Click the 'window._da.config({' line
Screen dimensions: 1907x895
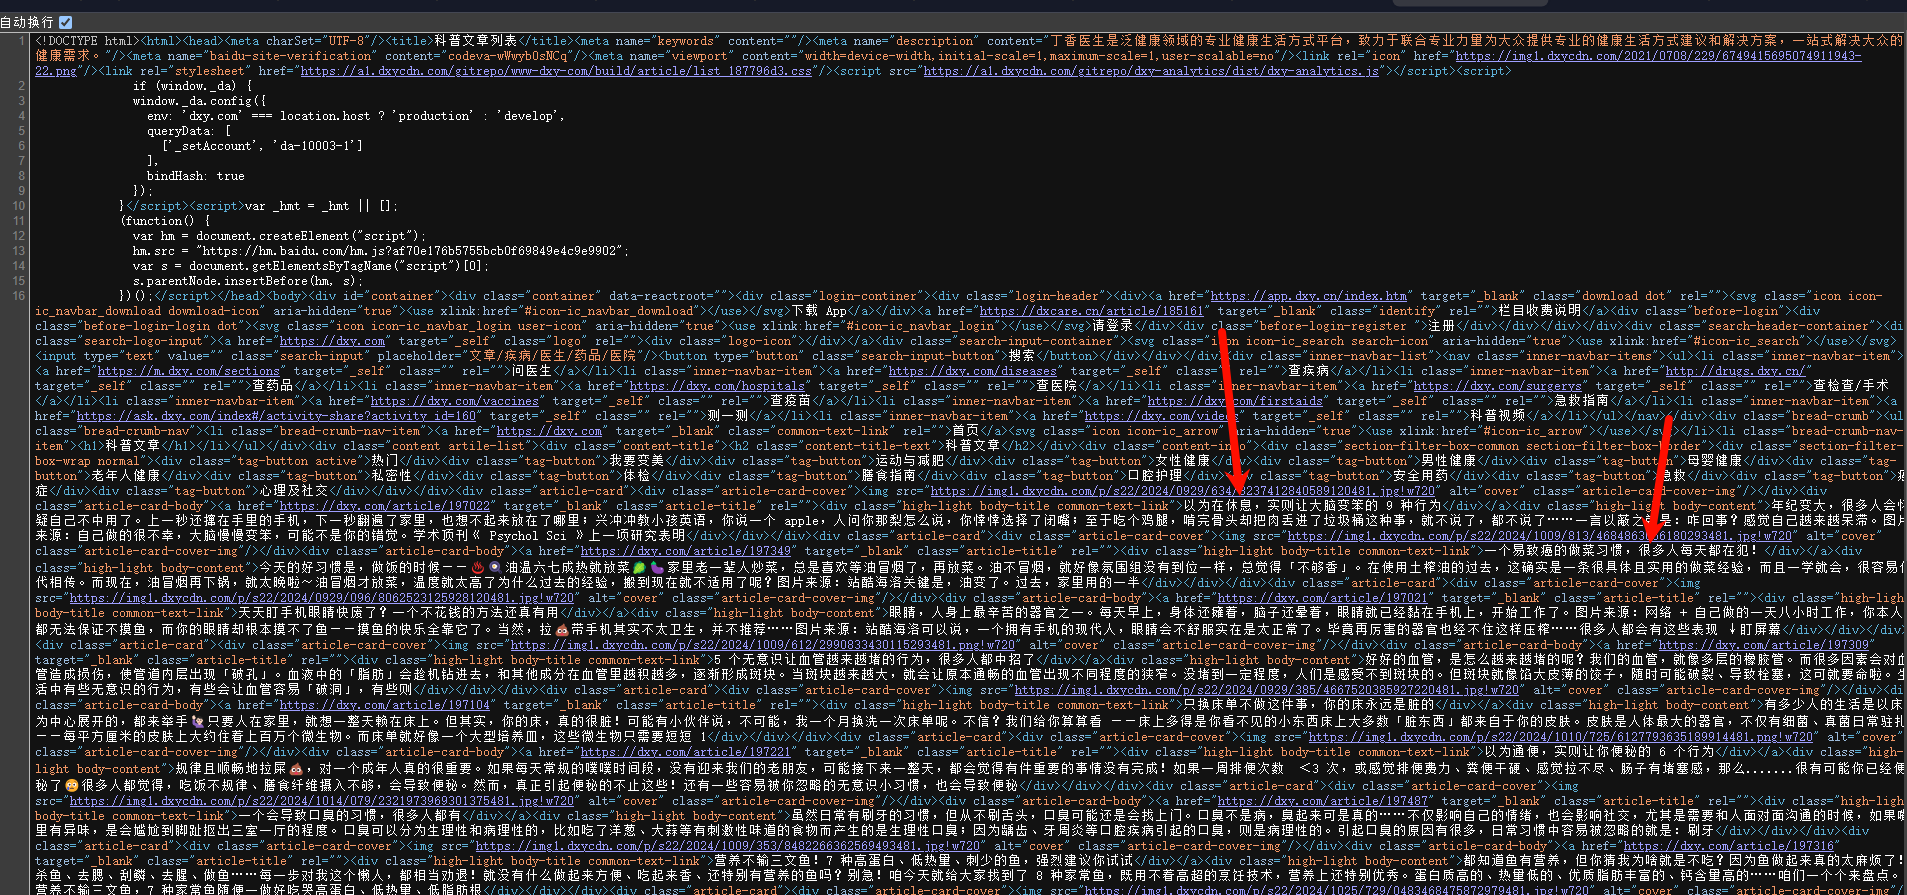pyautogui.click(x=199, y=101)
